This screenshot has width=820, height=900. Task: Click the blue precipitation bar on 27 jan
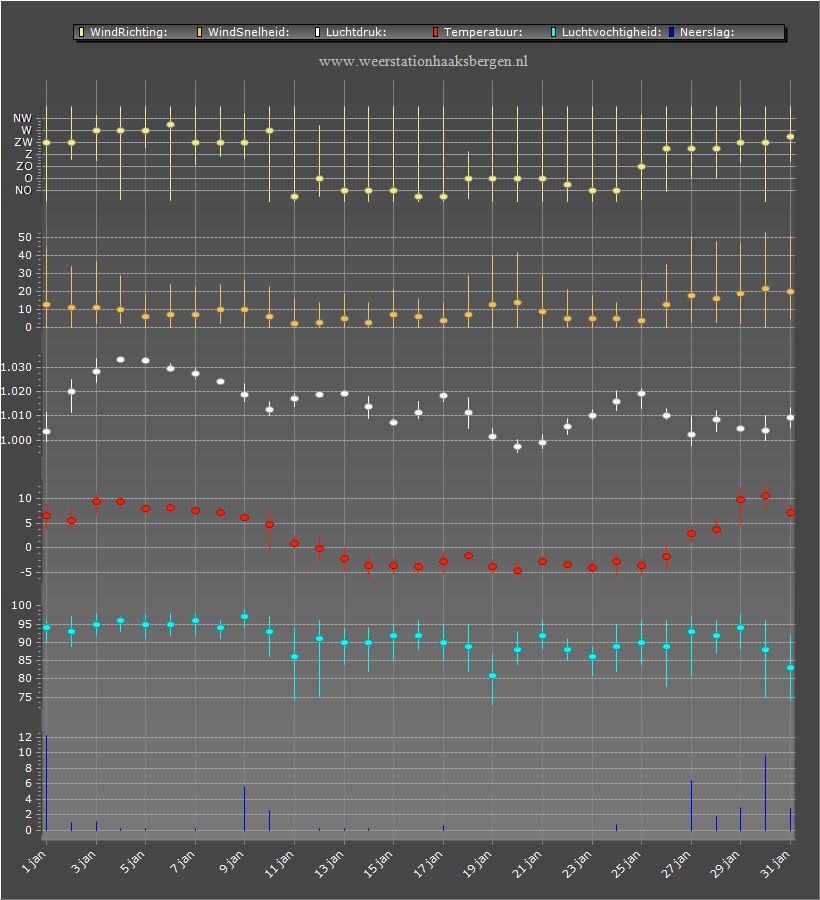(691, 805)
